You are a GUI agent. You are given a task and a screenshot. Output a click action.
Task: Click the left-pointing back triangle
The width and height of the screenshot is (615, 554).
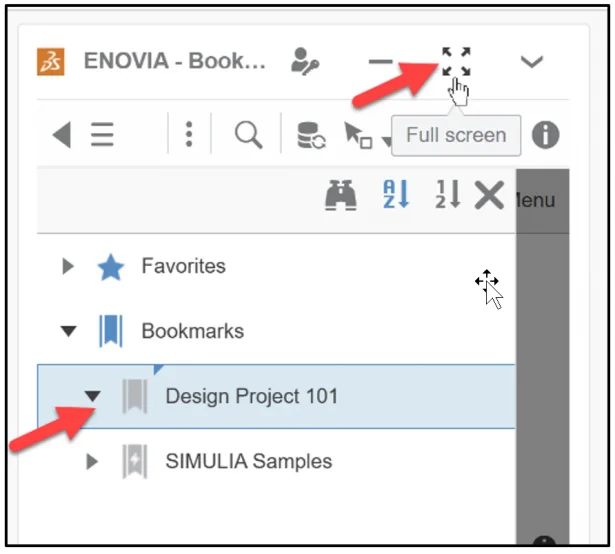(x=62, y=135)
